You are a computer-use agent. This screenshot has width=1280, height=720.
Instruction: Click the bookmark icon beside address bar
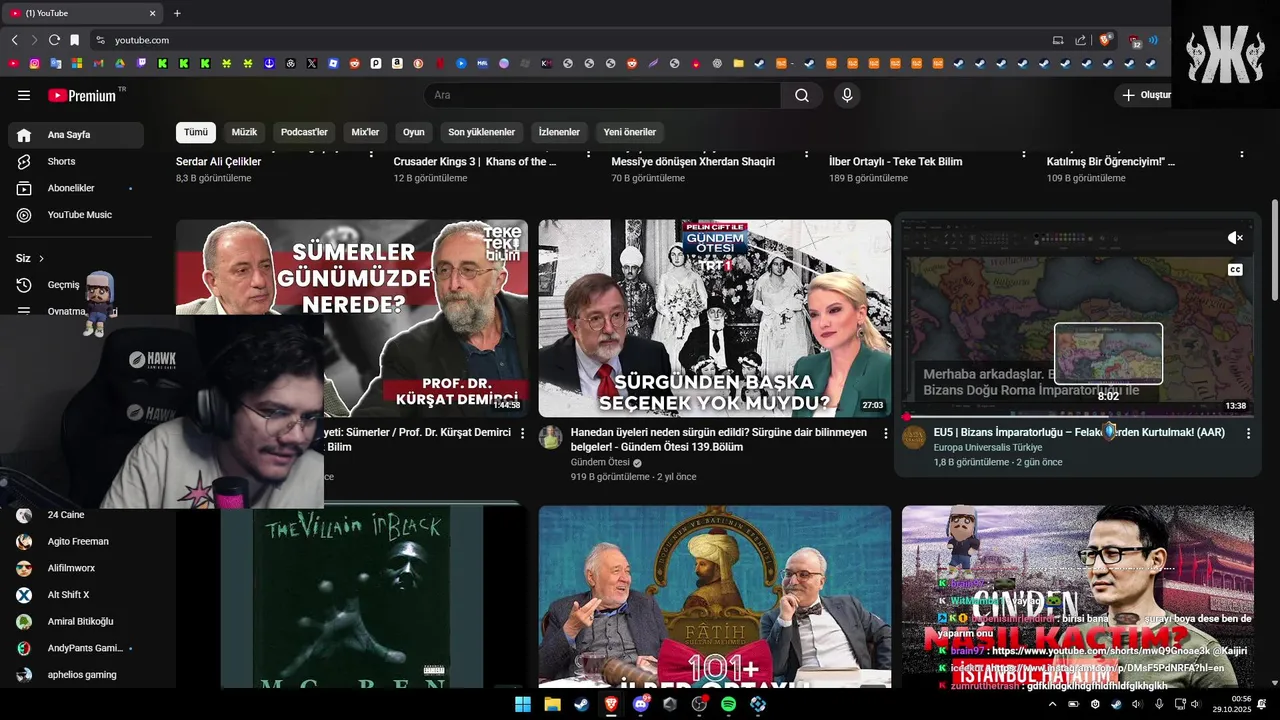(74, 40)
